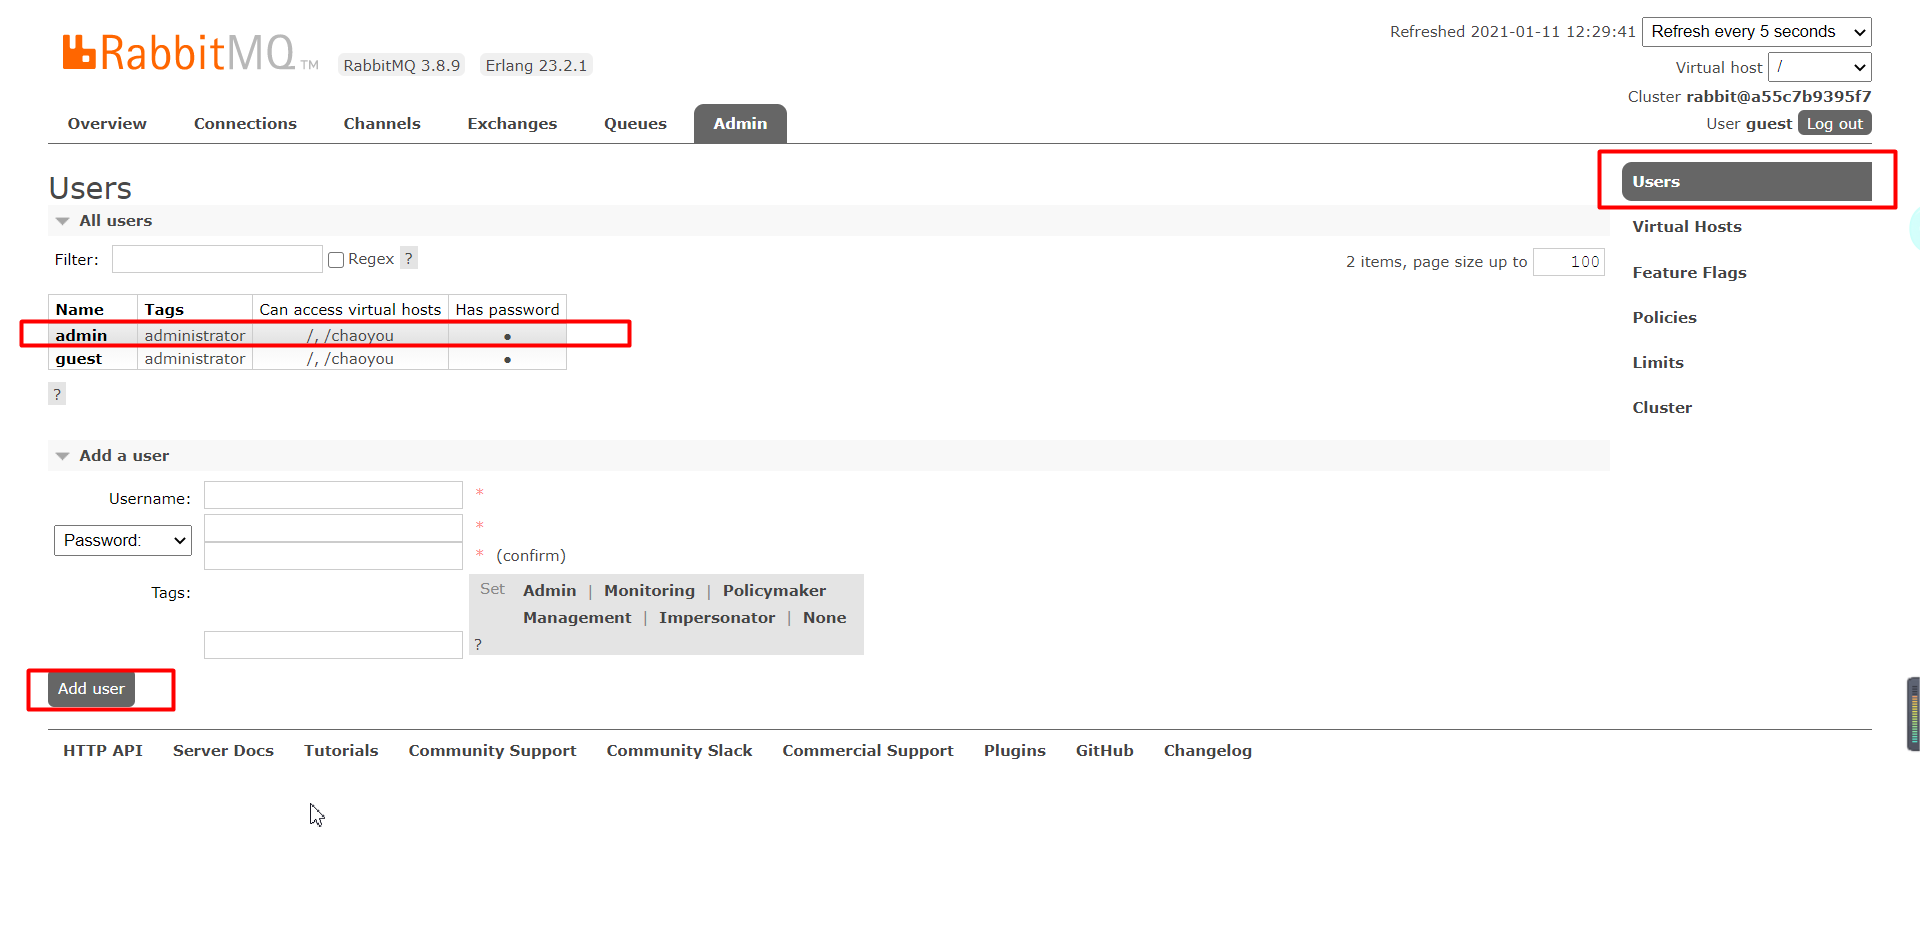Click the RabbitMQ logo
1920x929 pixels.
pos(190,52)
